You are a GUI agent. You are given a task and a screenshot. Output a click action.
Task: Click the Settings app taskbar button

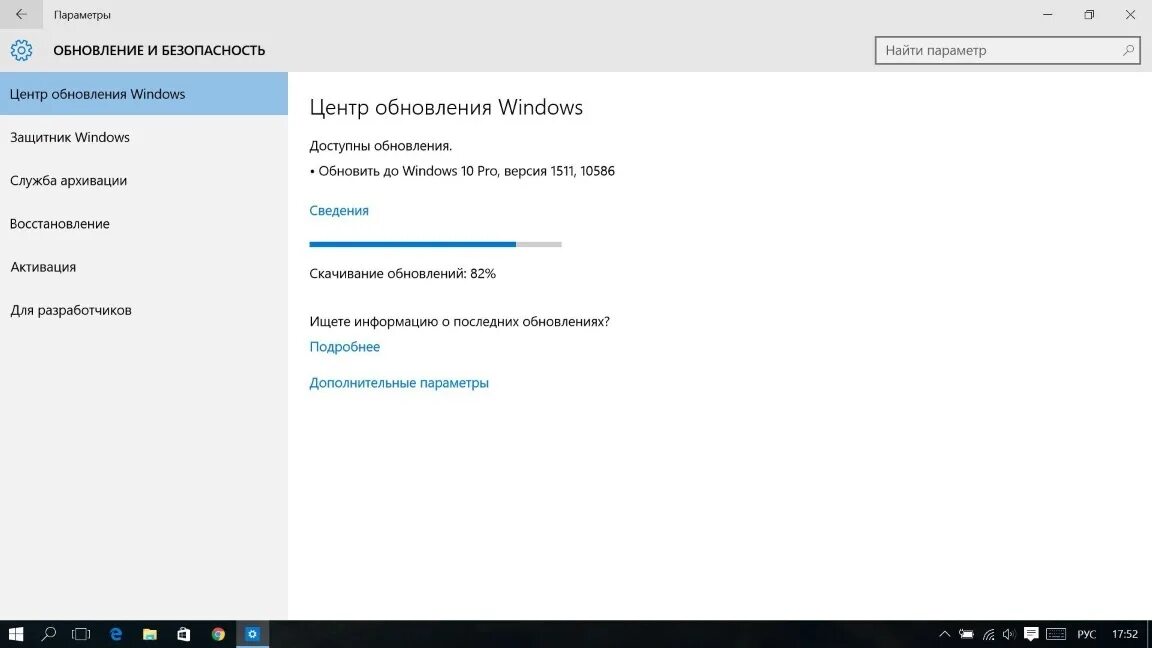[252, 634]
